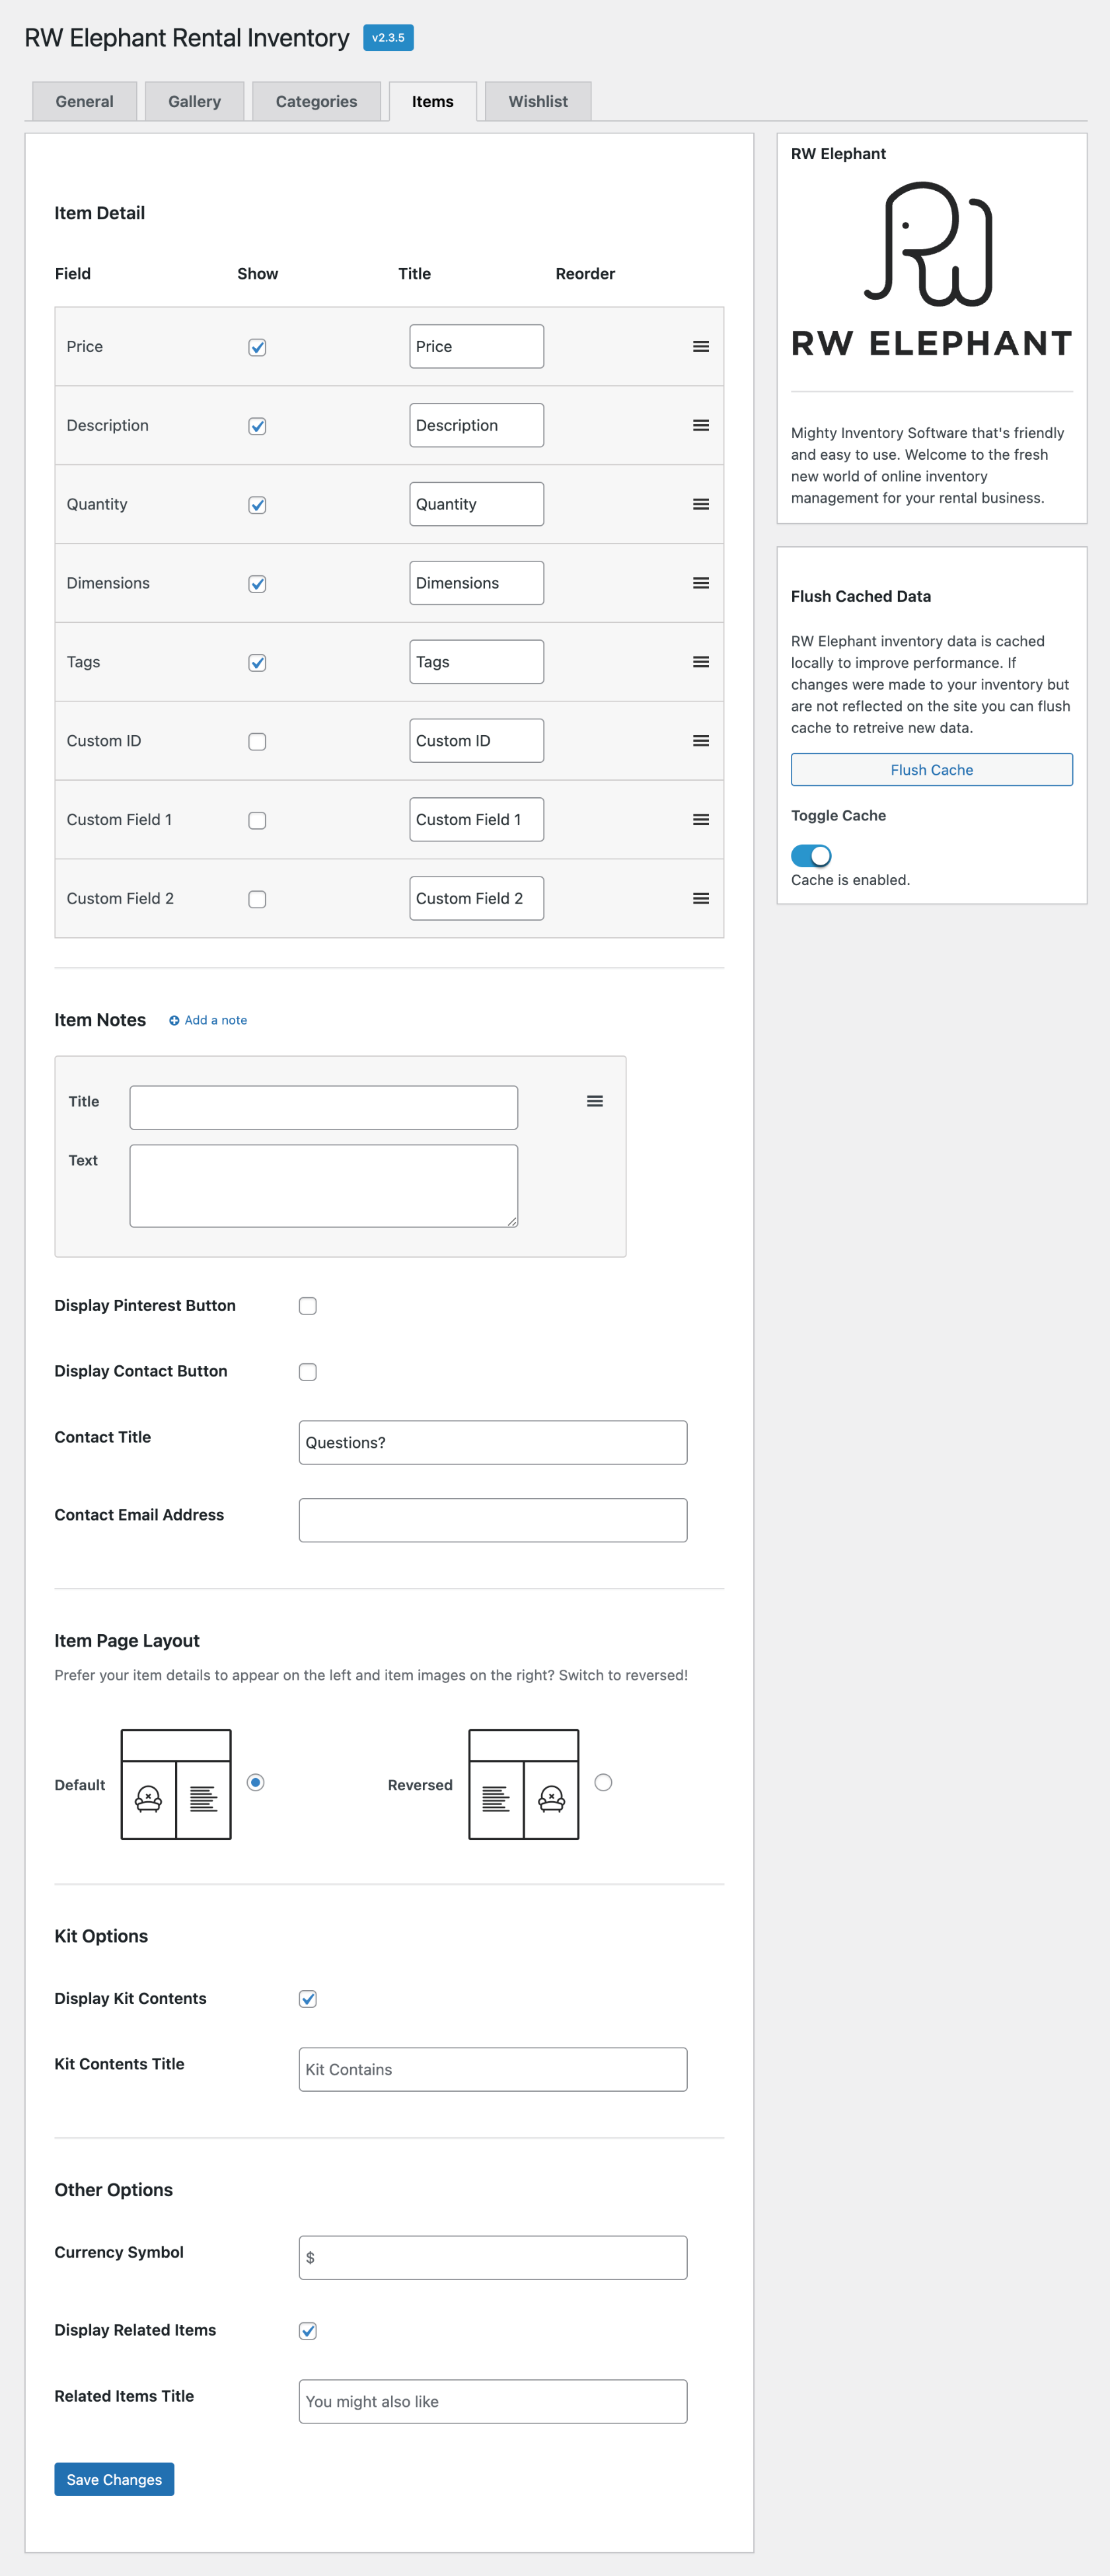The image size is (1110, 2576).
Task: Edit the Custom Field 2 title input
Action: [x=477, y=899]
